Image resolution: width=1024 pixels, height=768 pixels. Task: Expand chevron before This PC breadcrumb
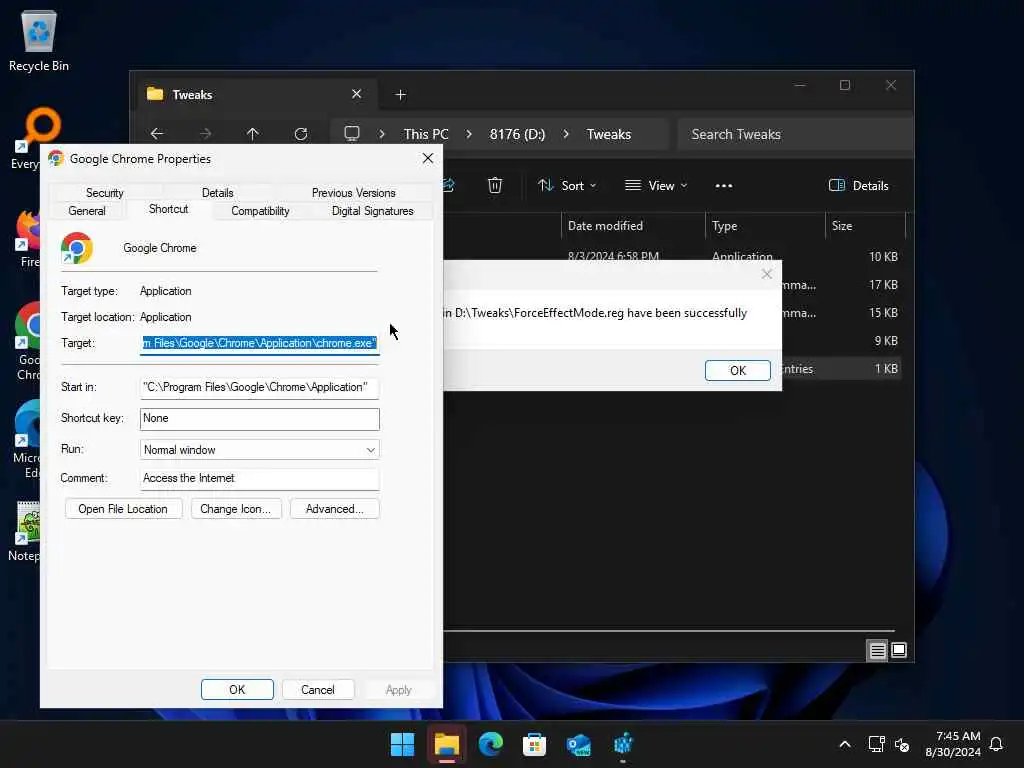tap(382, 134)
